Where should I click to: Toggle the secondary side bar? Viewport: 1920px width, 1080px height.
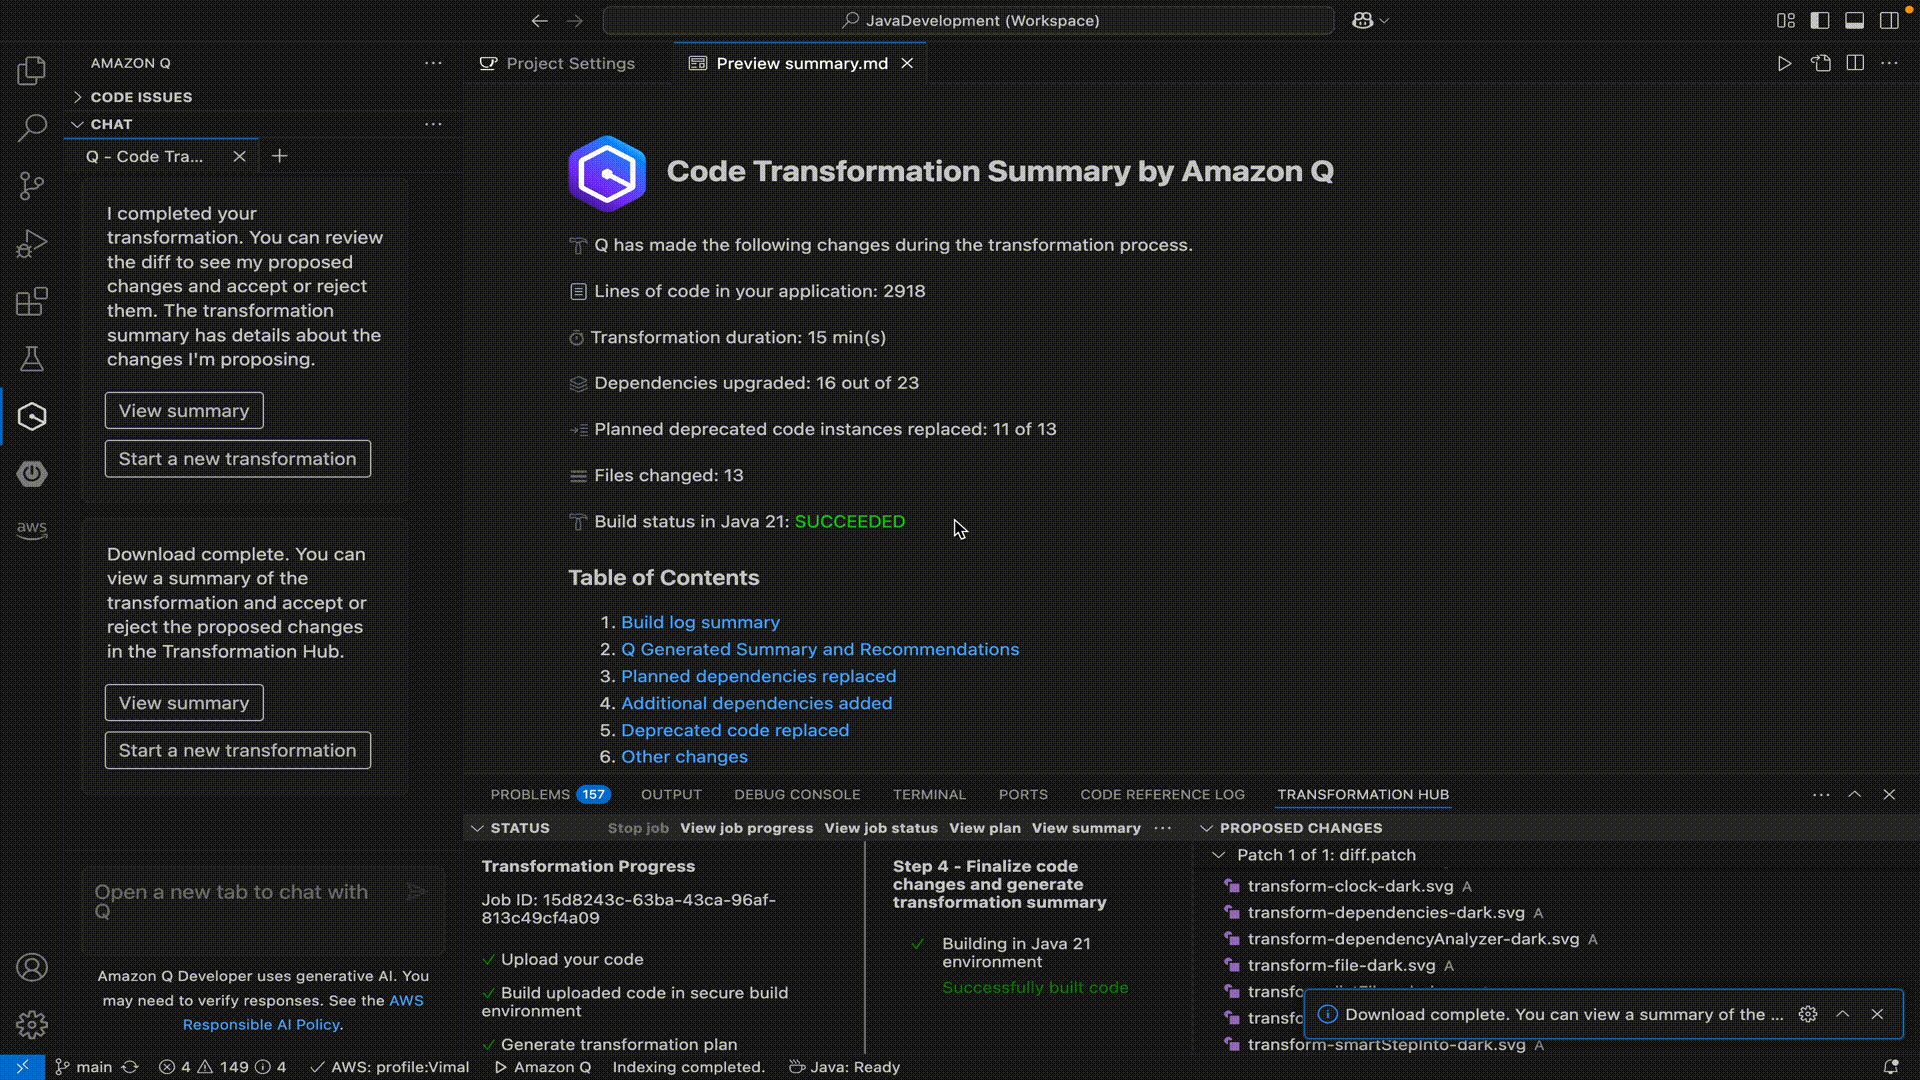1890,20
